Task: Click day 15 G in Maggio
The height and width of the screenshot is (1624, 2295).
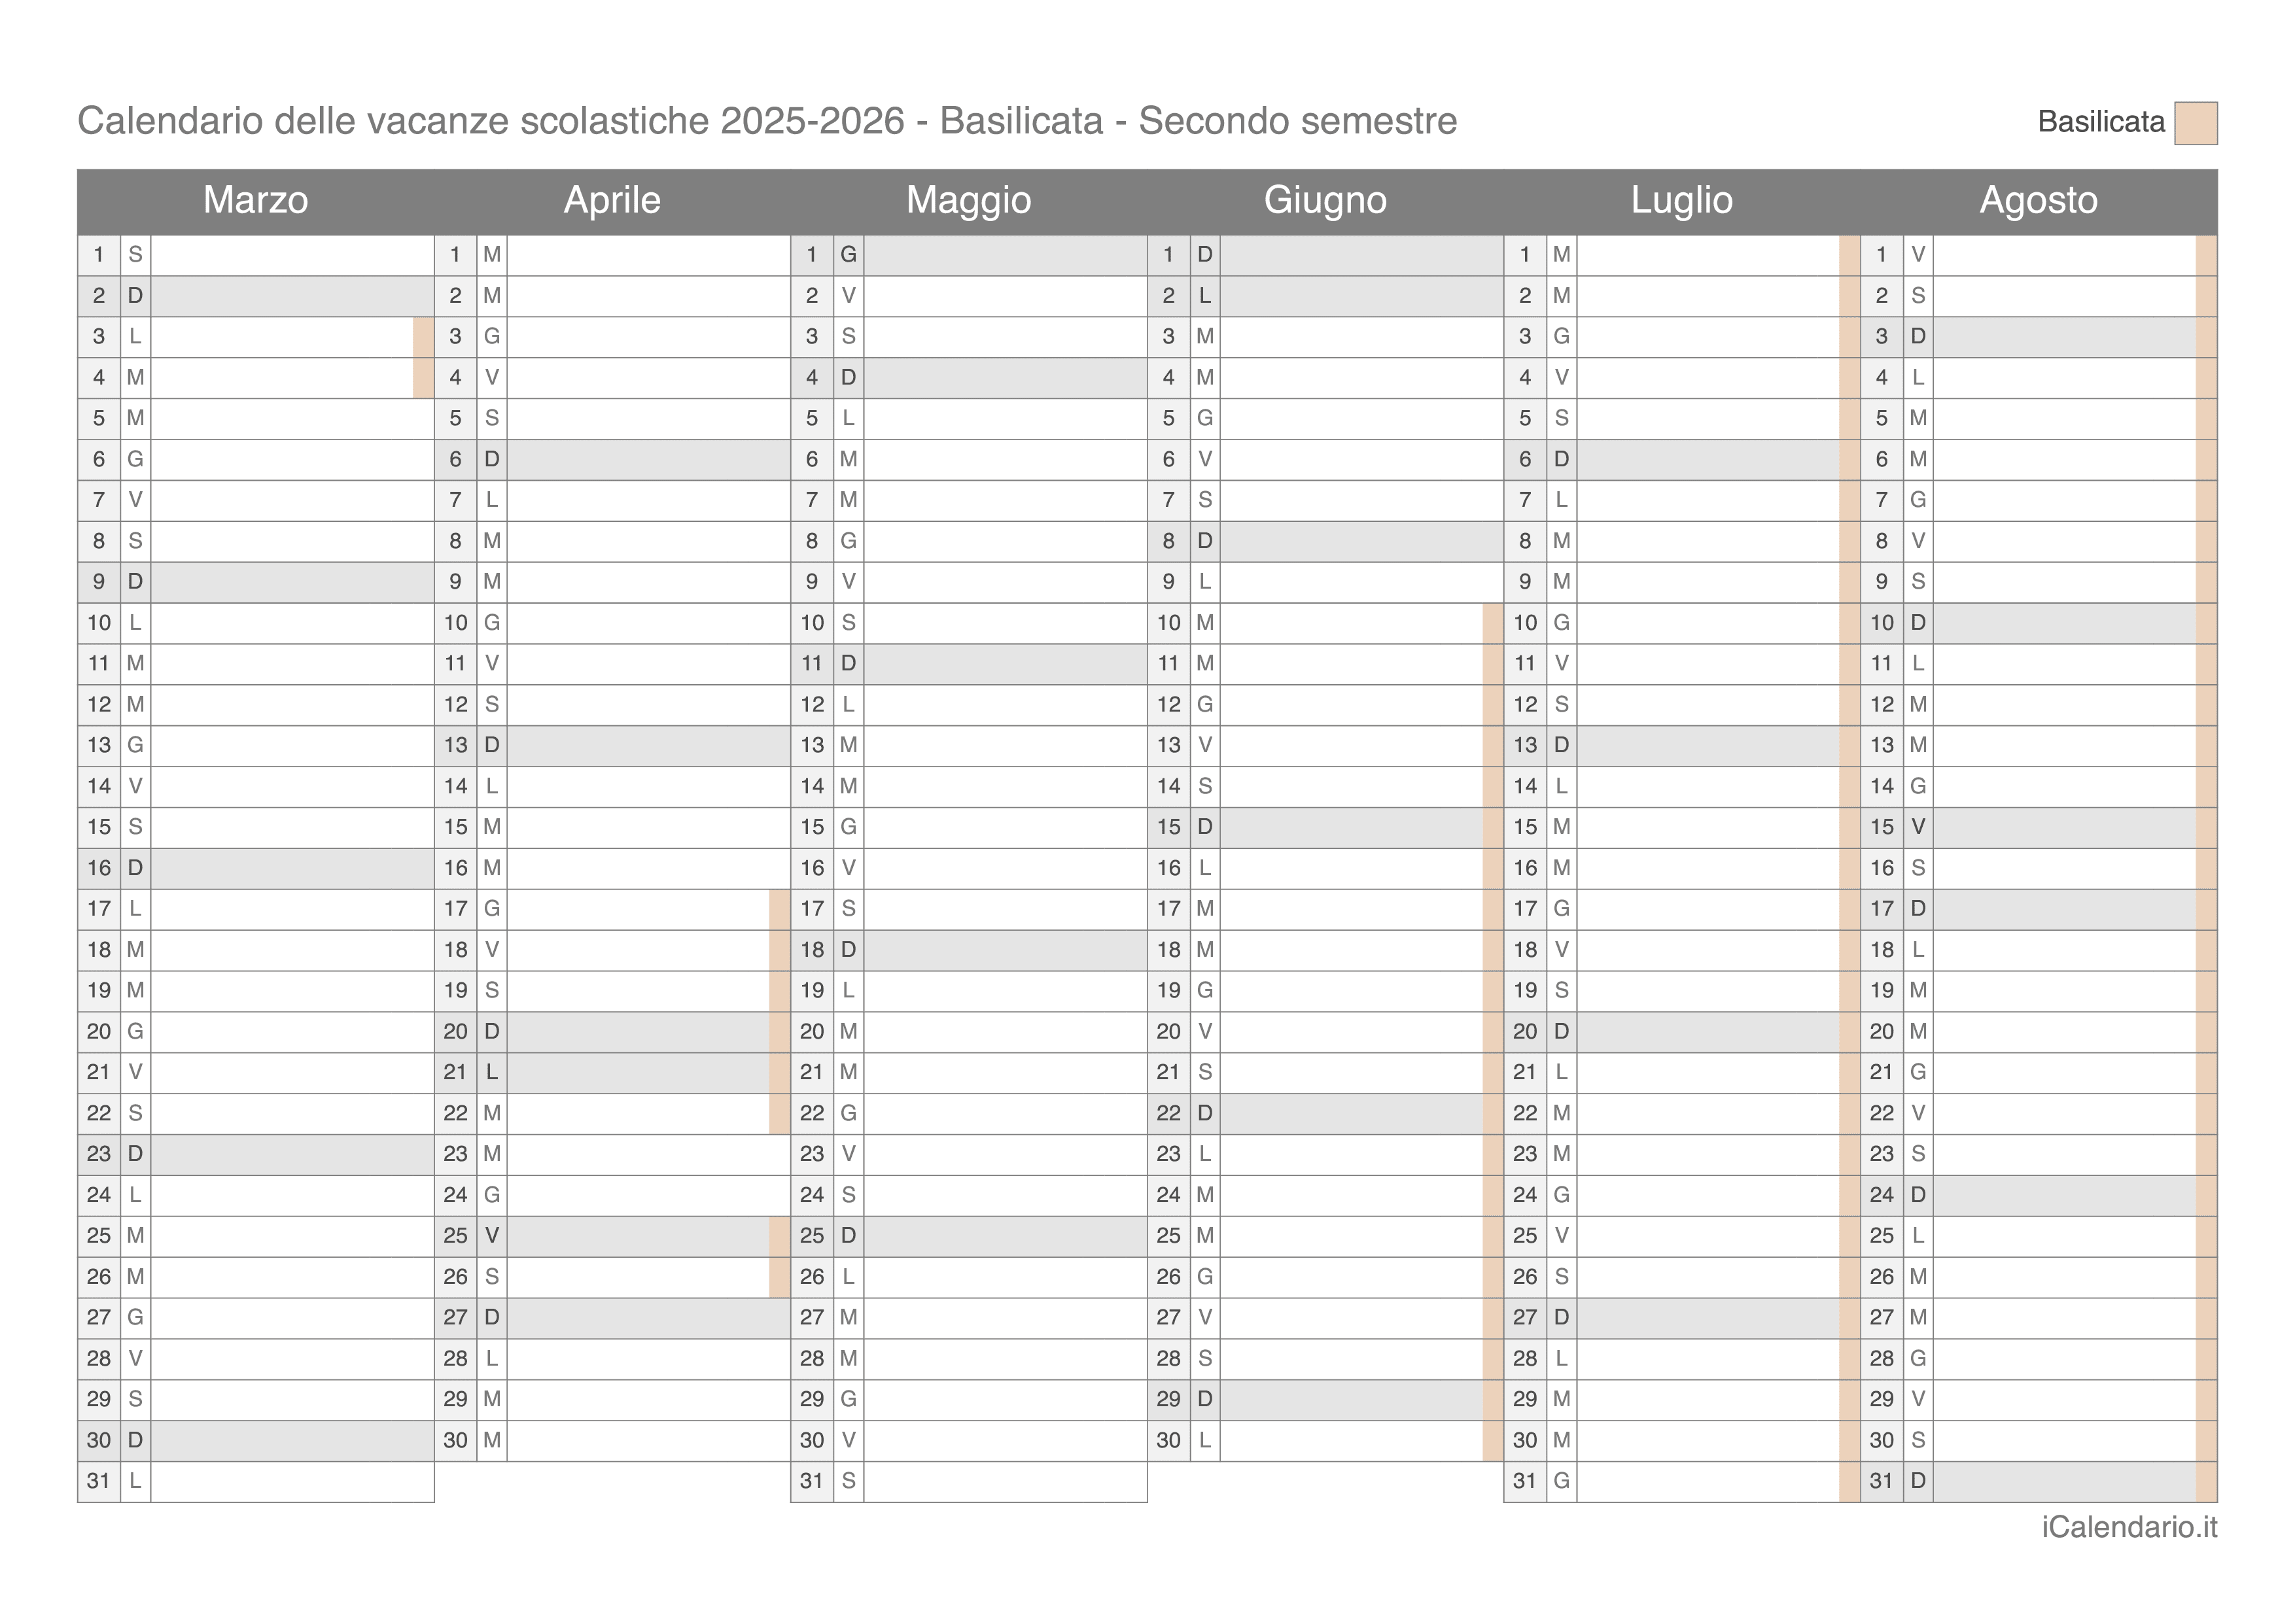Action: click(969, 828)
